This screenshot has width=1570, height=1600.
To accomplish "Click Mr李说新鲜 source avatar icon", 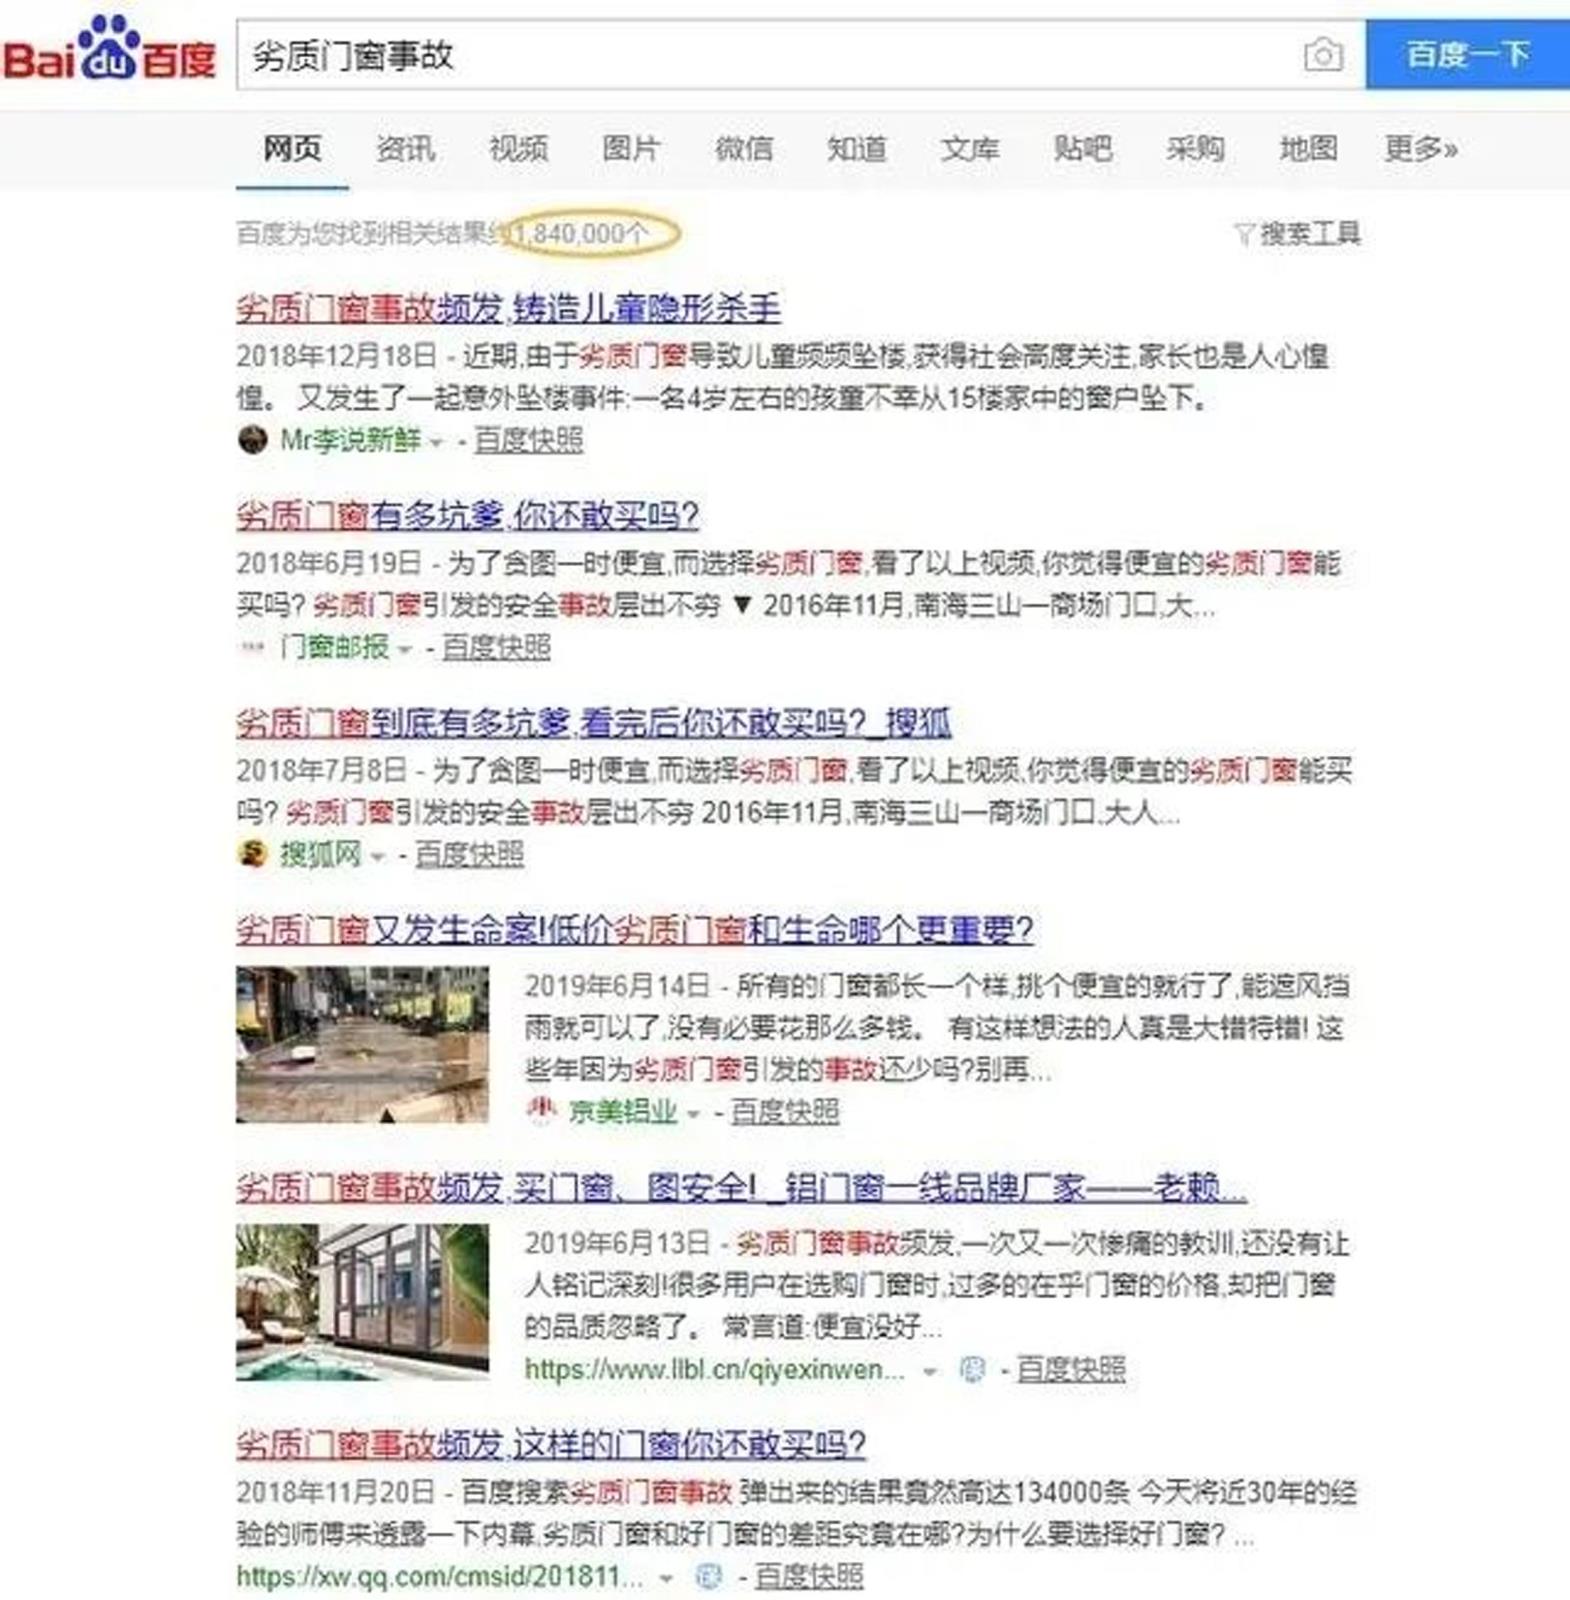I will pyautogui.click(x=253, y=439).
